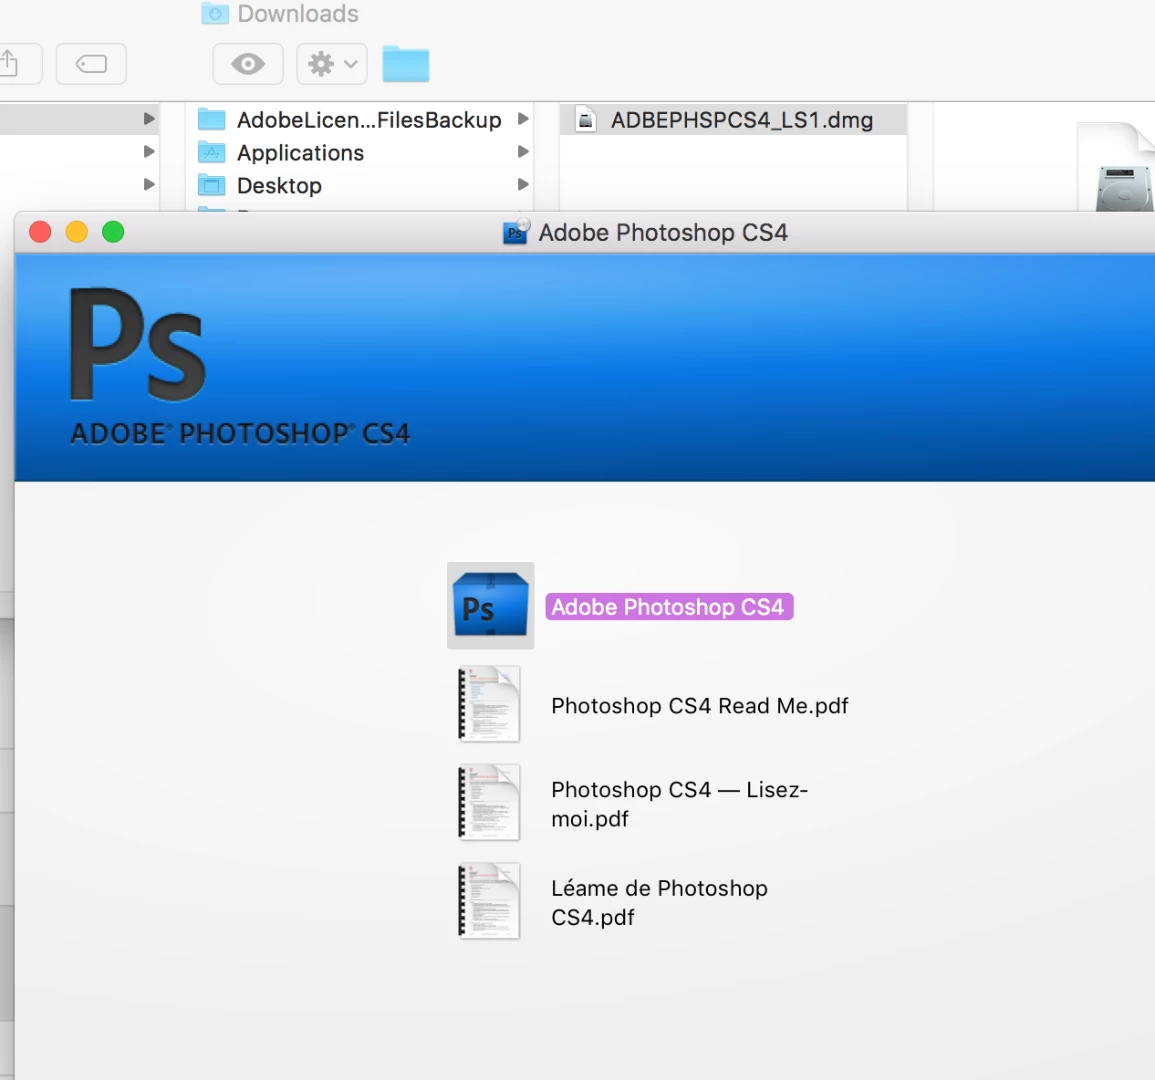This screenshot has width=1155, height=1080.
Task: Select the highlighted Adobe Photoshop CS4 label
Action: (x=669, y=607)
